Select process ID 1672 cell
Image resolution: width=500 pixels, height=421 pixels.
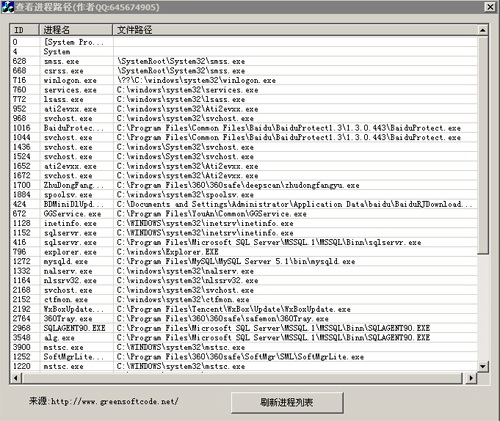pos(22,175)
